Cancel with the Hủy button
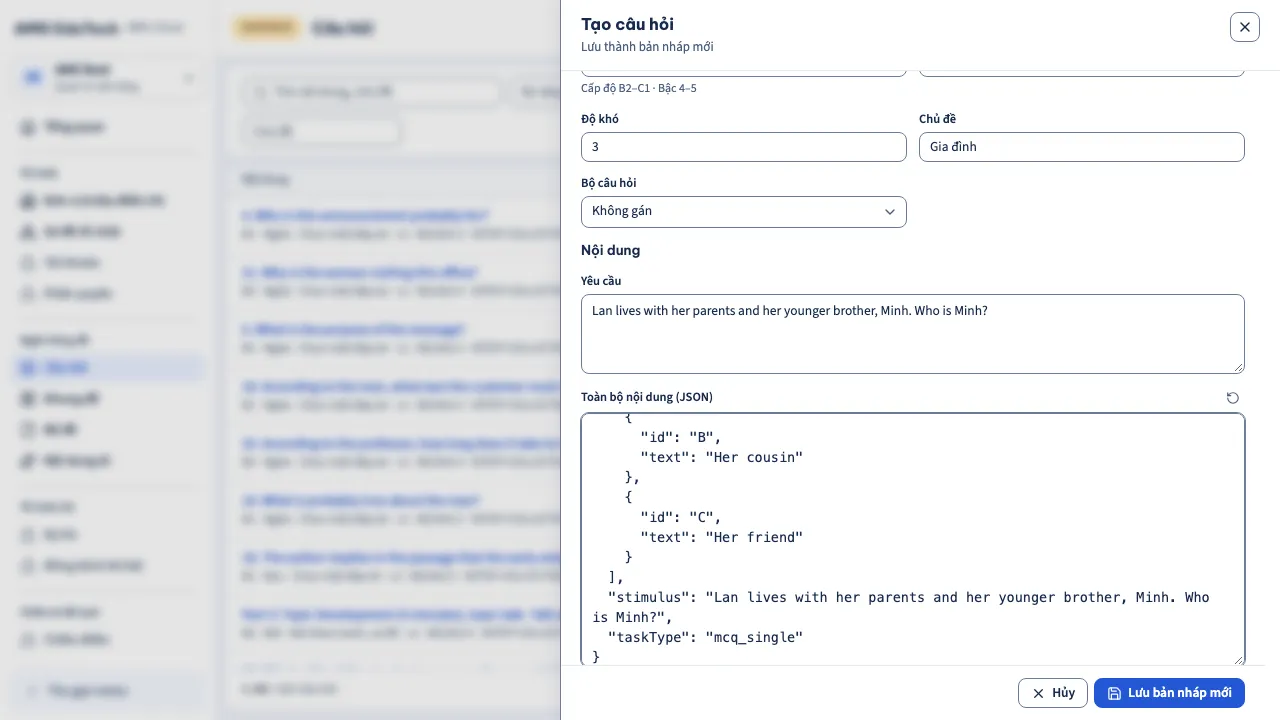 [x=1053, y=693]
